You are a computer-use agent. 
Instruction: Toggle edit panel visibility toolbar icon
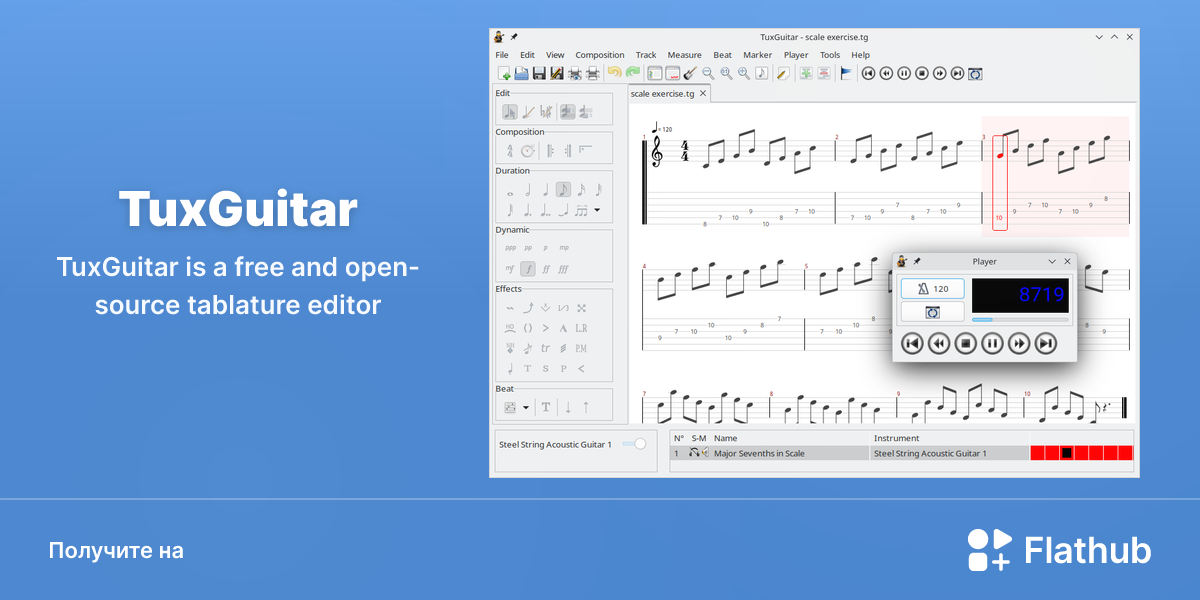(655, 73)
